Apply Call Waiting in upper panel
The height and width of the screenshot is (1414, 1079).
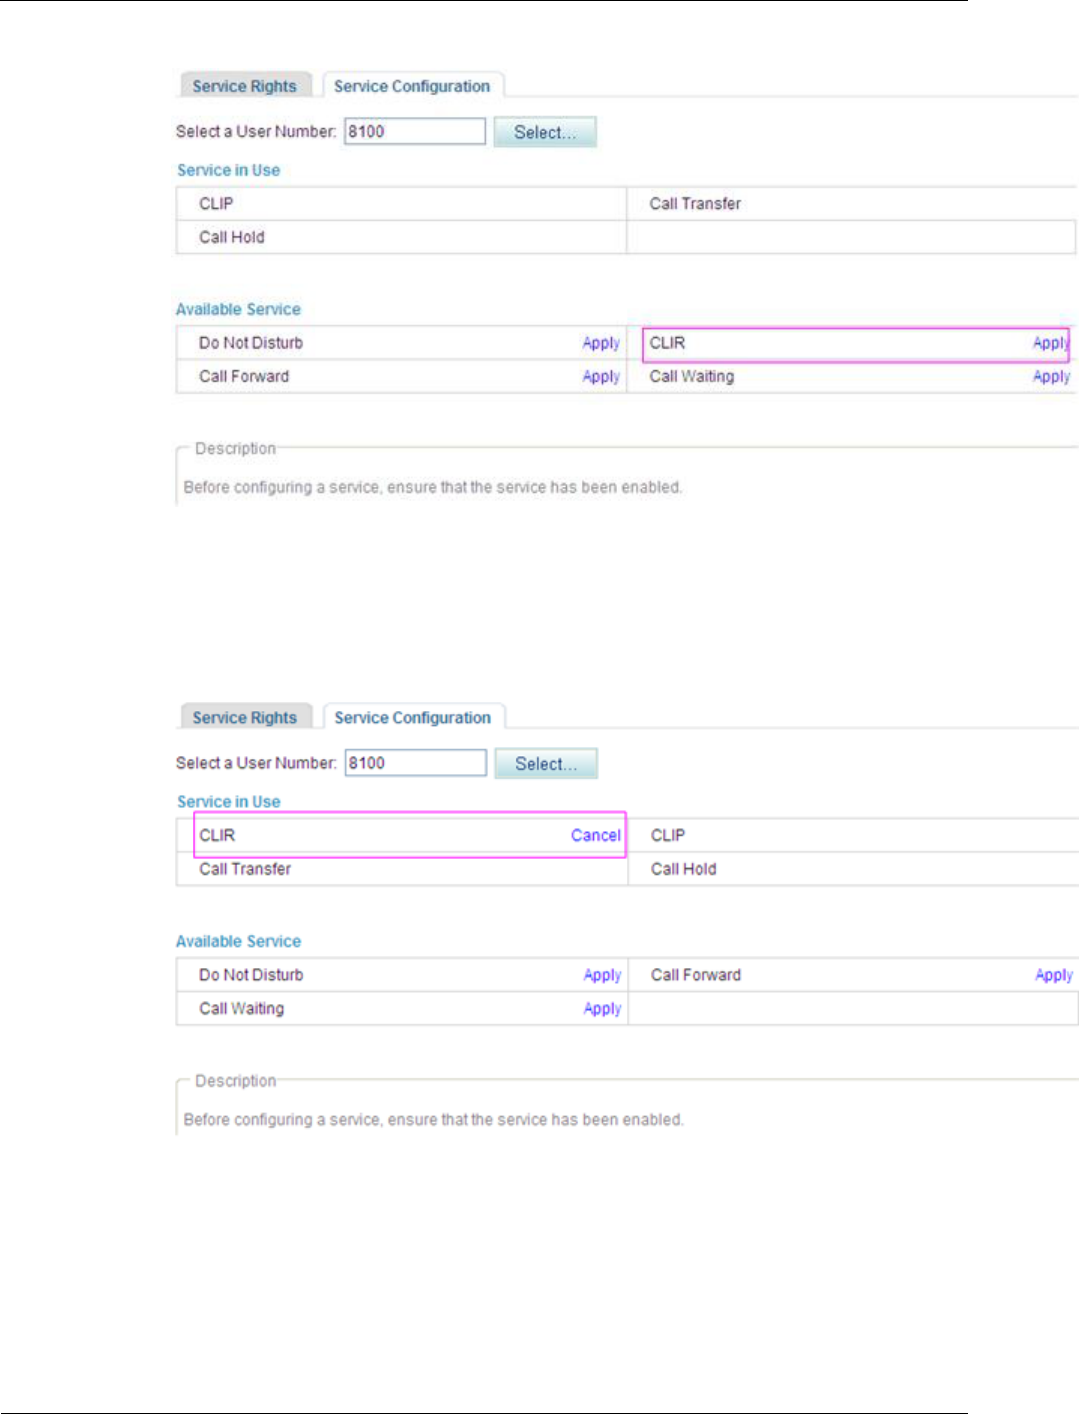pyautogui.click(x=1052, y=377)
